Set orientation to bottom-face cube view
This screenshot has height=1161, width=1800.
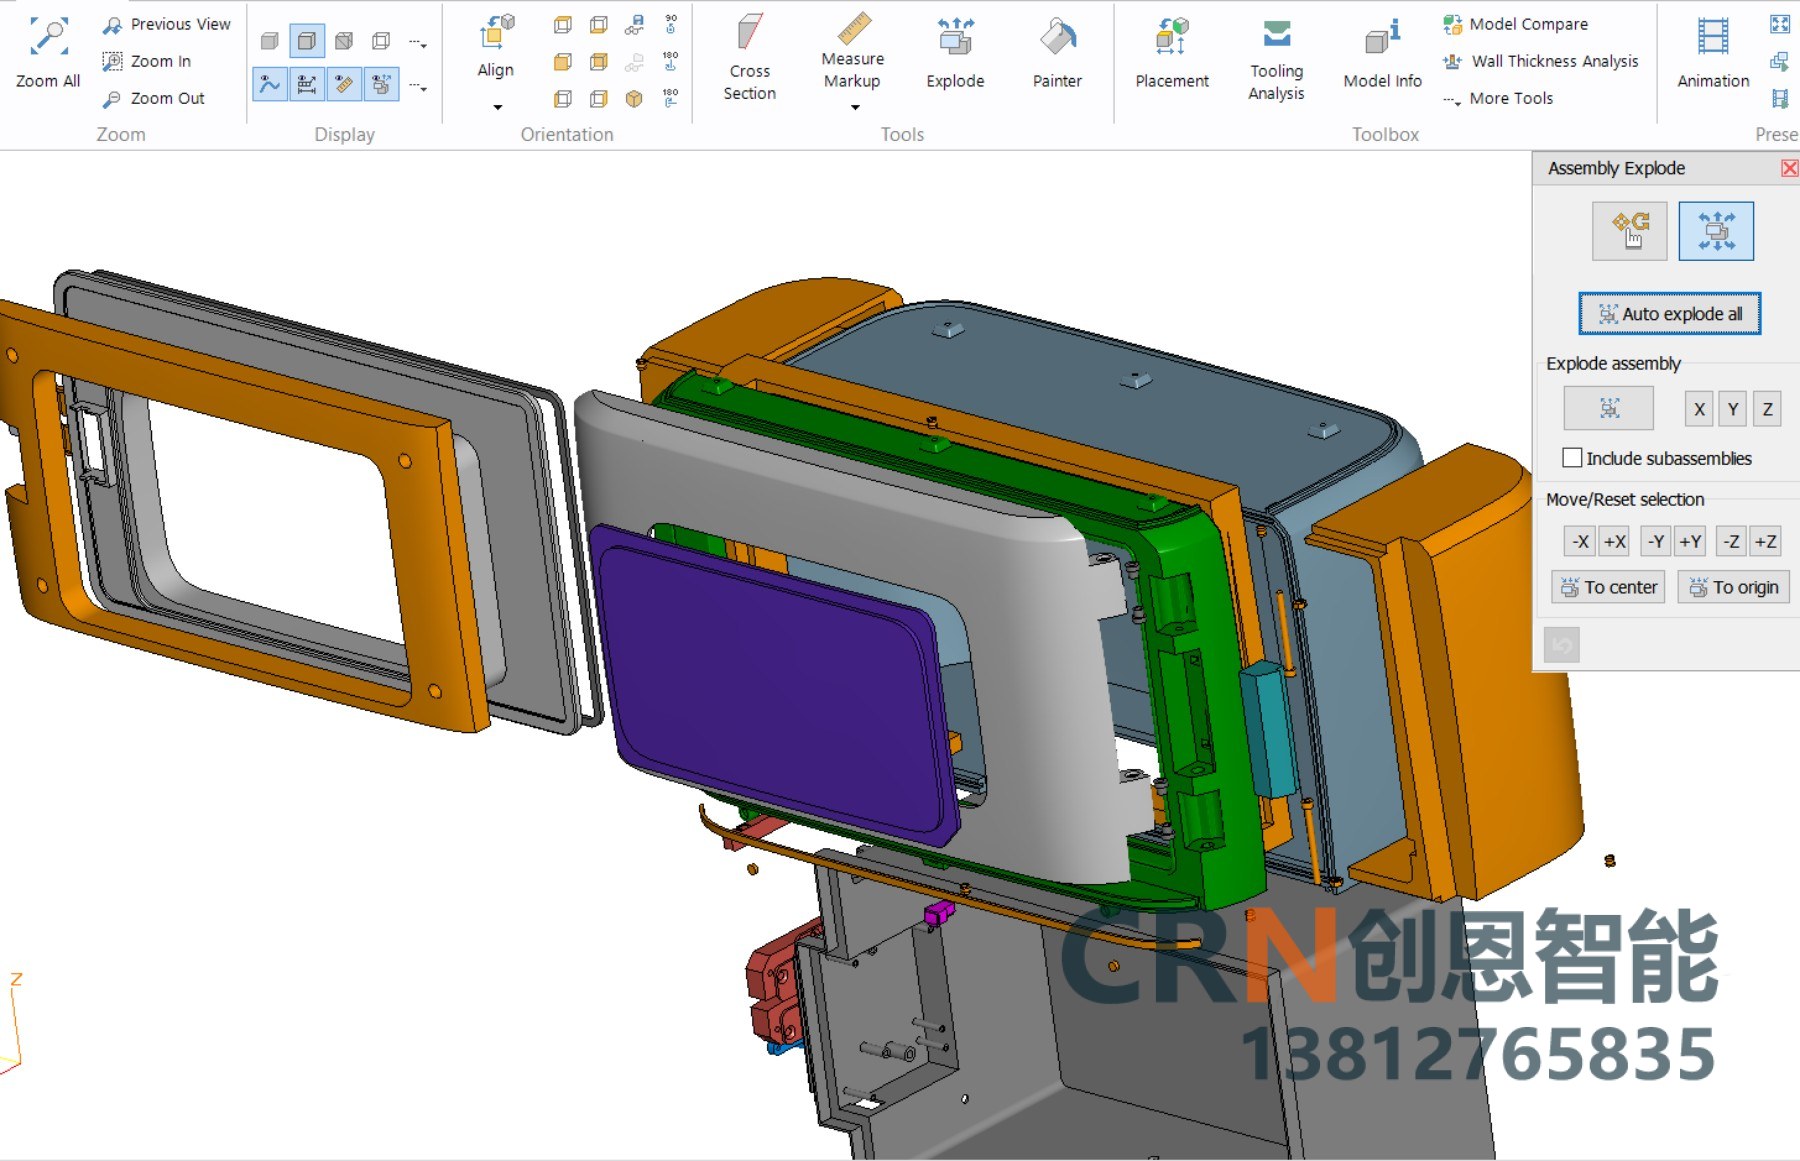tap(599, 25)
